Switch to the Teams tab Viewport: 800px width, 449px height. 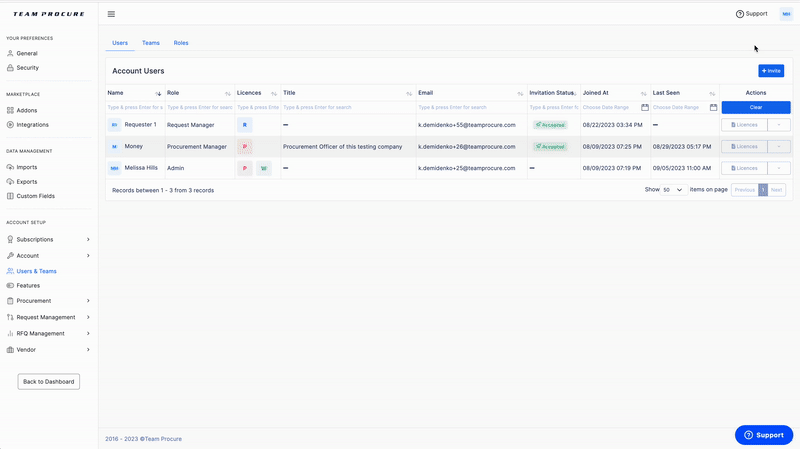click(x=151, y=43)
